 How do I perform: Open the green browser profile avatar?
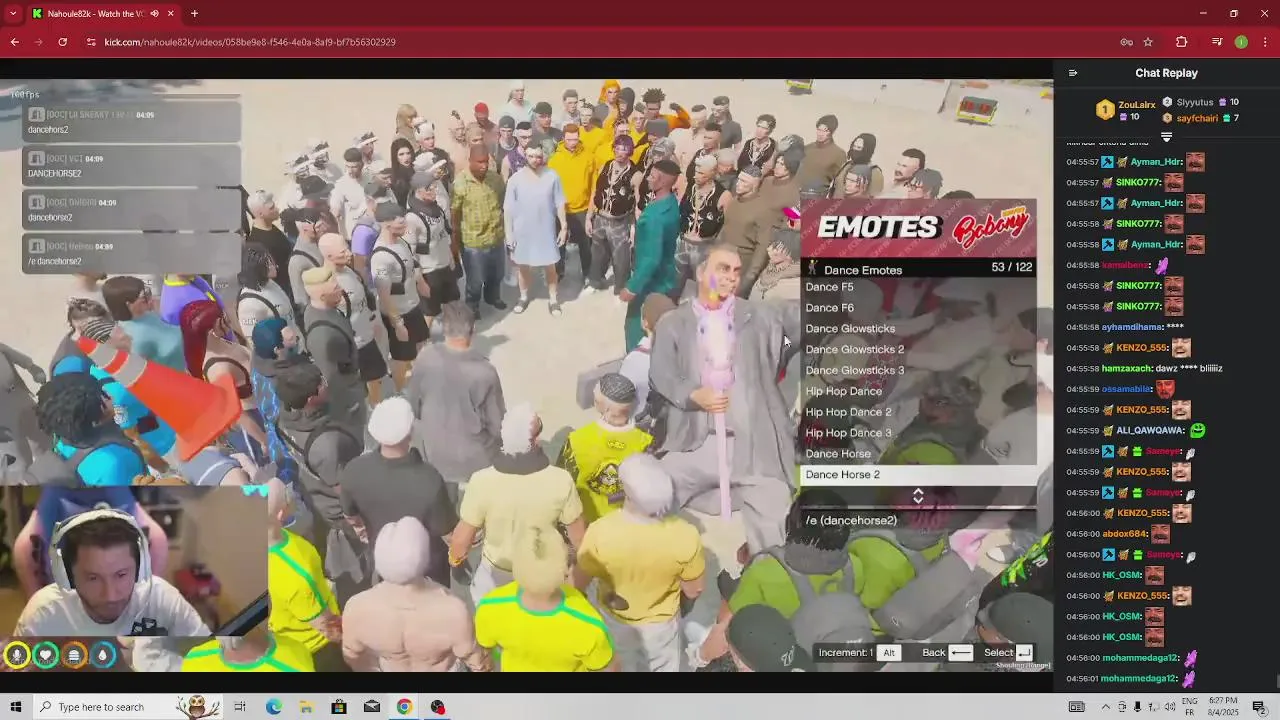(1241, 42)
